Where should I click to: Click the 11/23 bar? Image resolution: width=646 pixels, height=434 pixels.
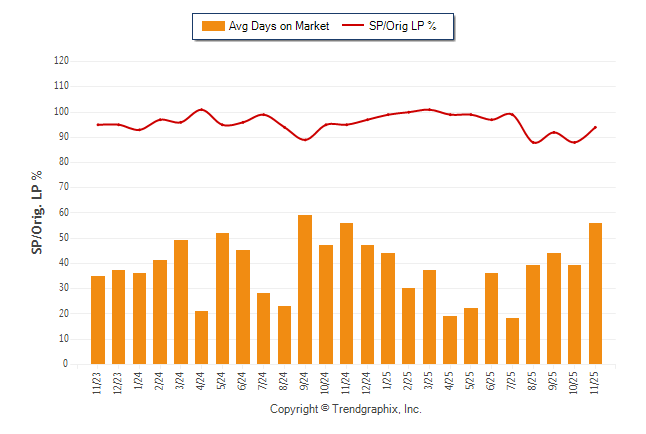98,320
